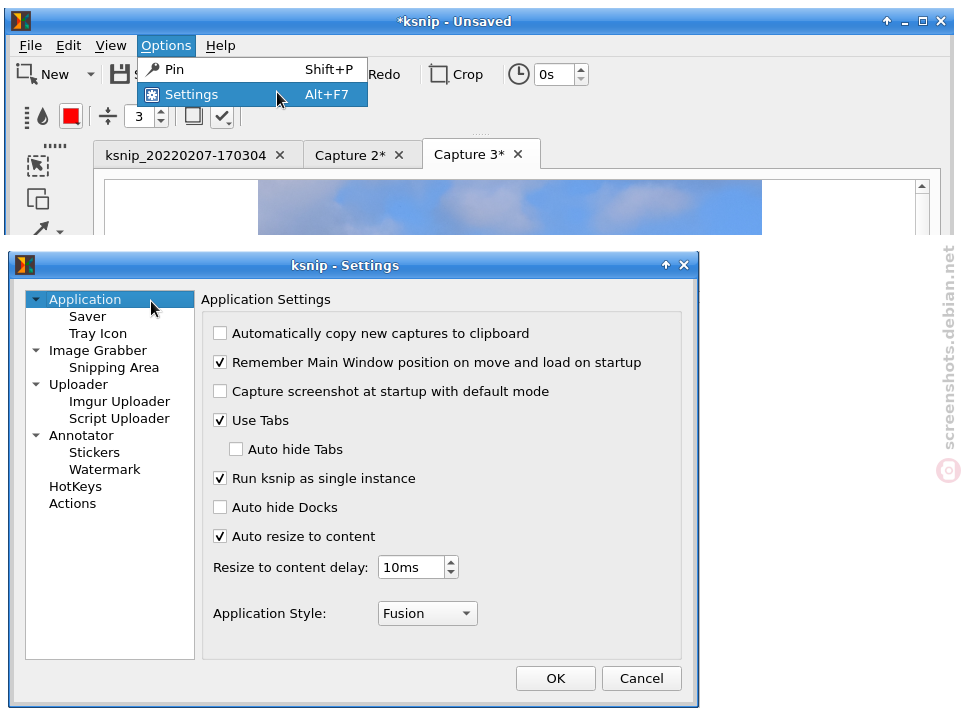Click the Resize to content delay field
961x716 pixels.
click(411, 568)
